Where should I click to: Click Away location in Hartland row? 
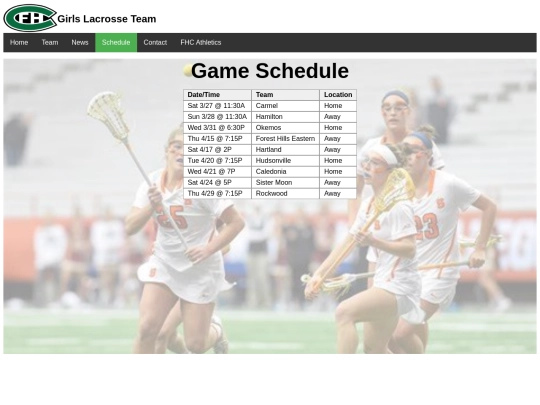click(x=338, y=150)
